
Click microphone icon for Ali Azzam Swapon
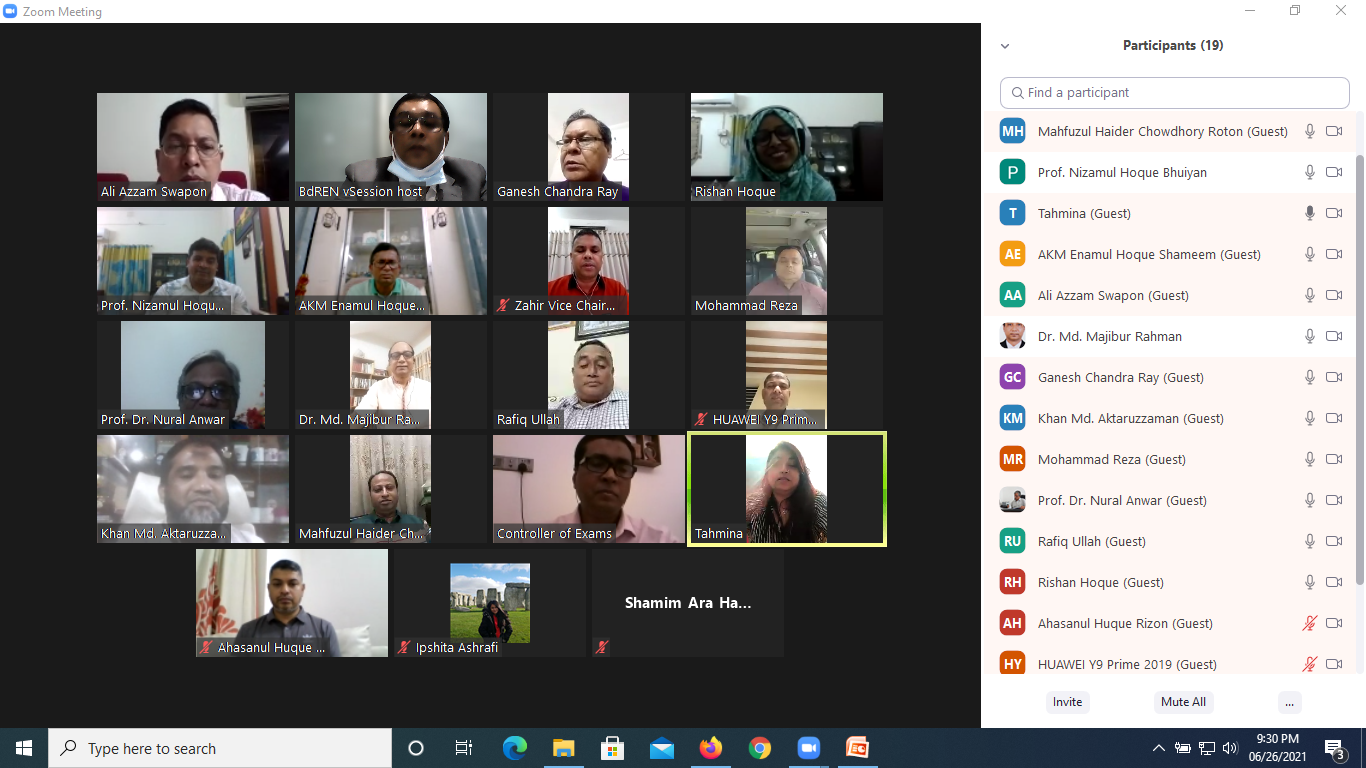1309,295
